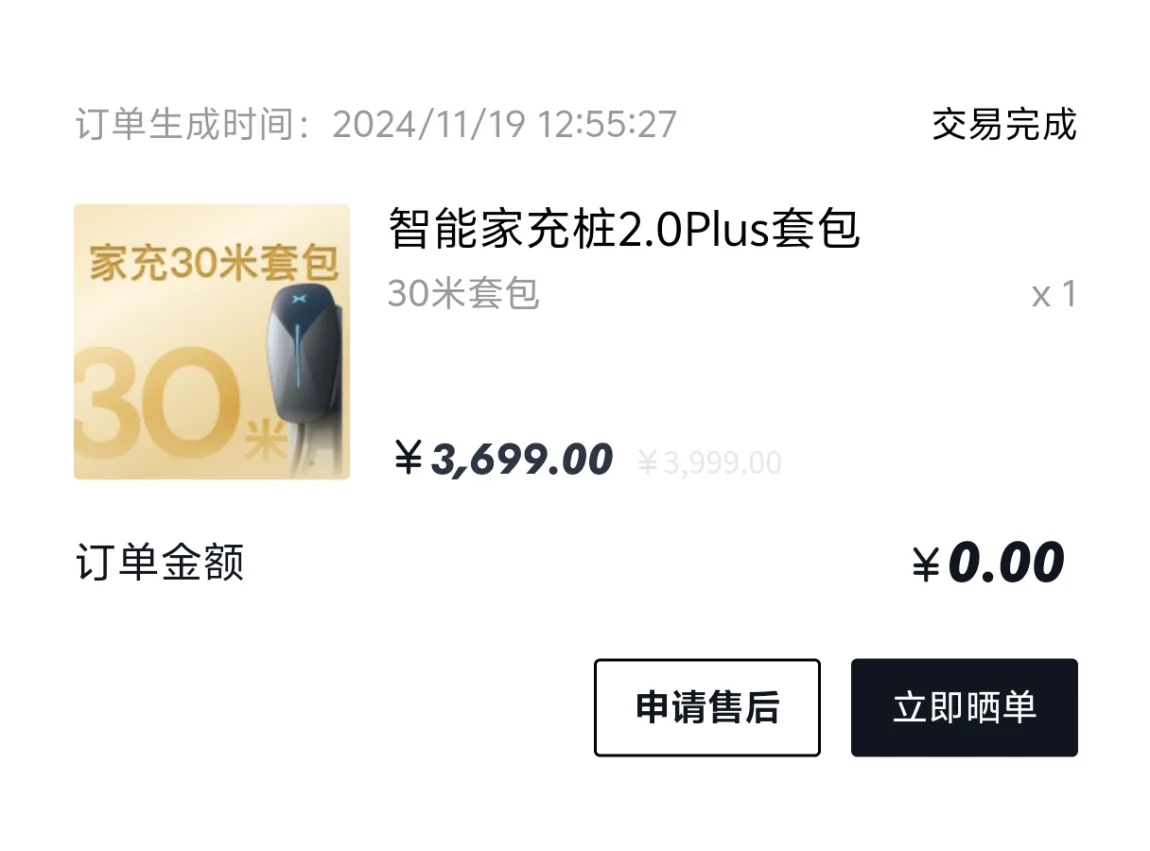Click the ¥3,699.00 discounted price
This screenshot has height=851, width=1150.
(x=503, y=459)
